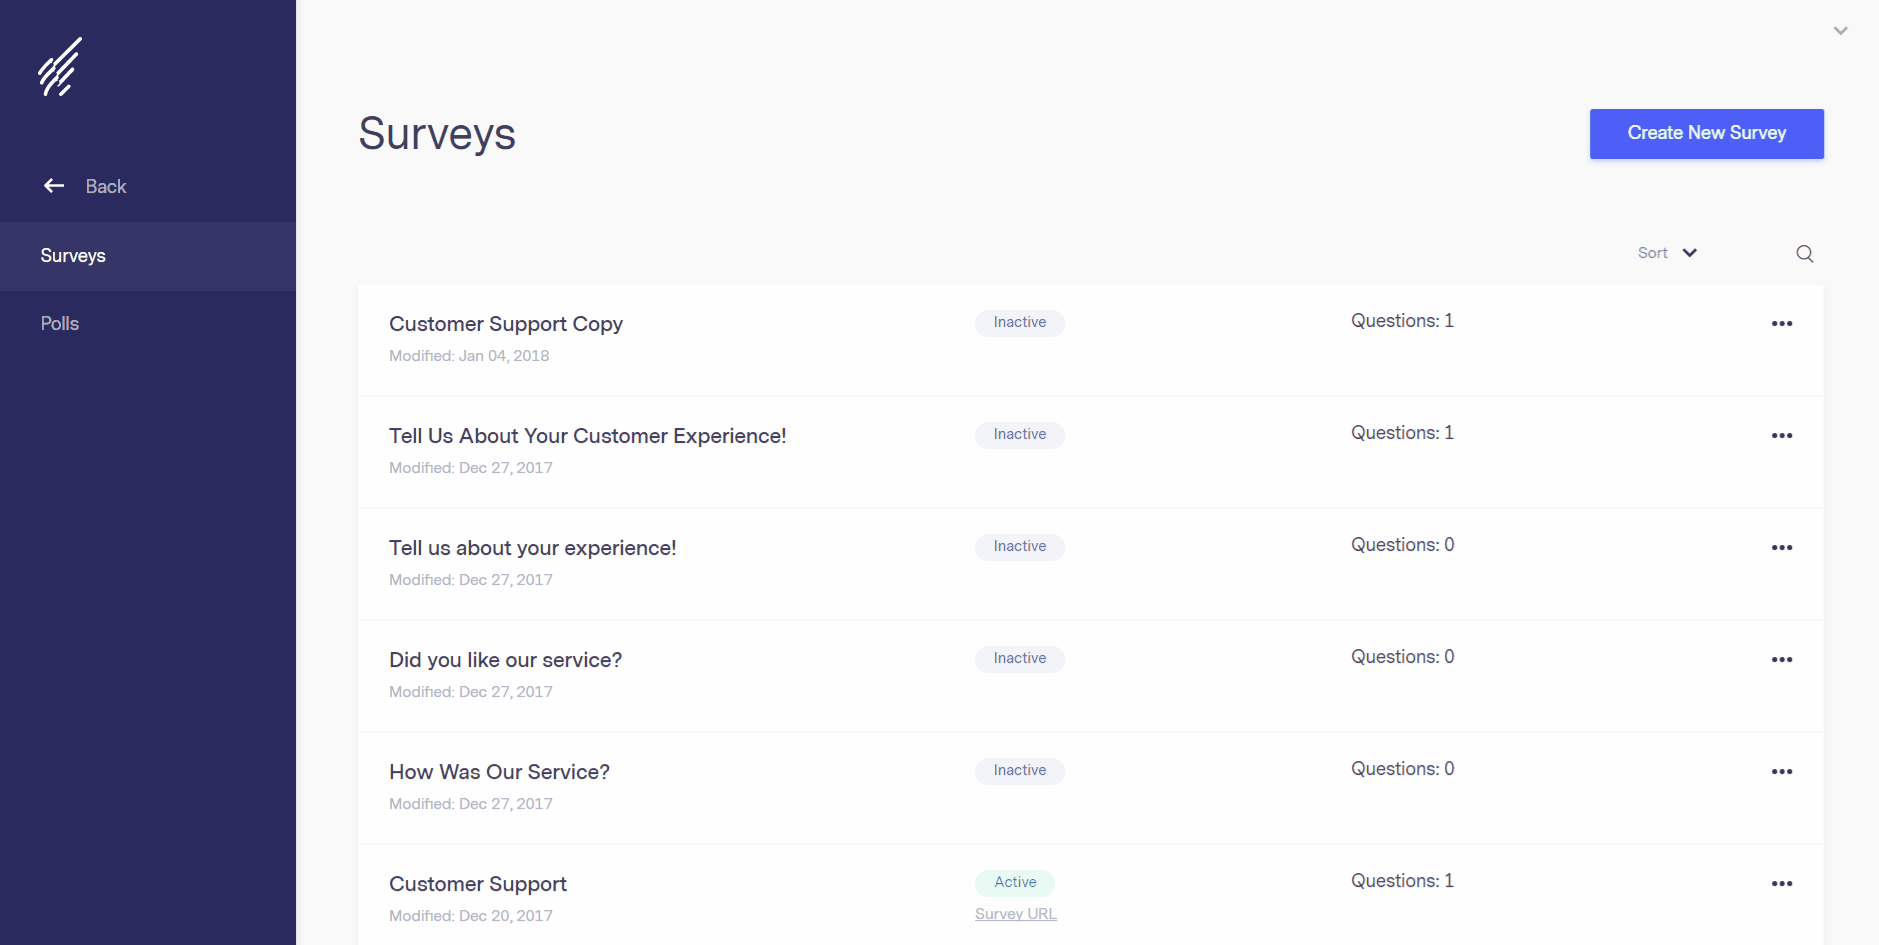Click the Active badge on Customer Support
This screenshot has height=945, width=1879.
[1015, 883]
